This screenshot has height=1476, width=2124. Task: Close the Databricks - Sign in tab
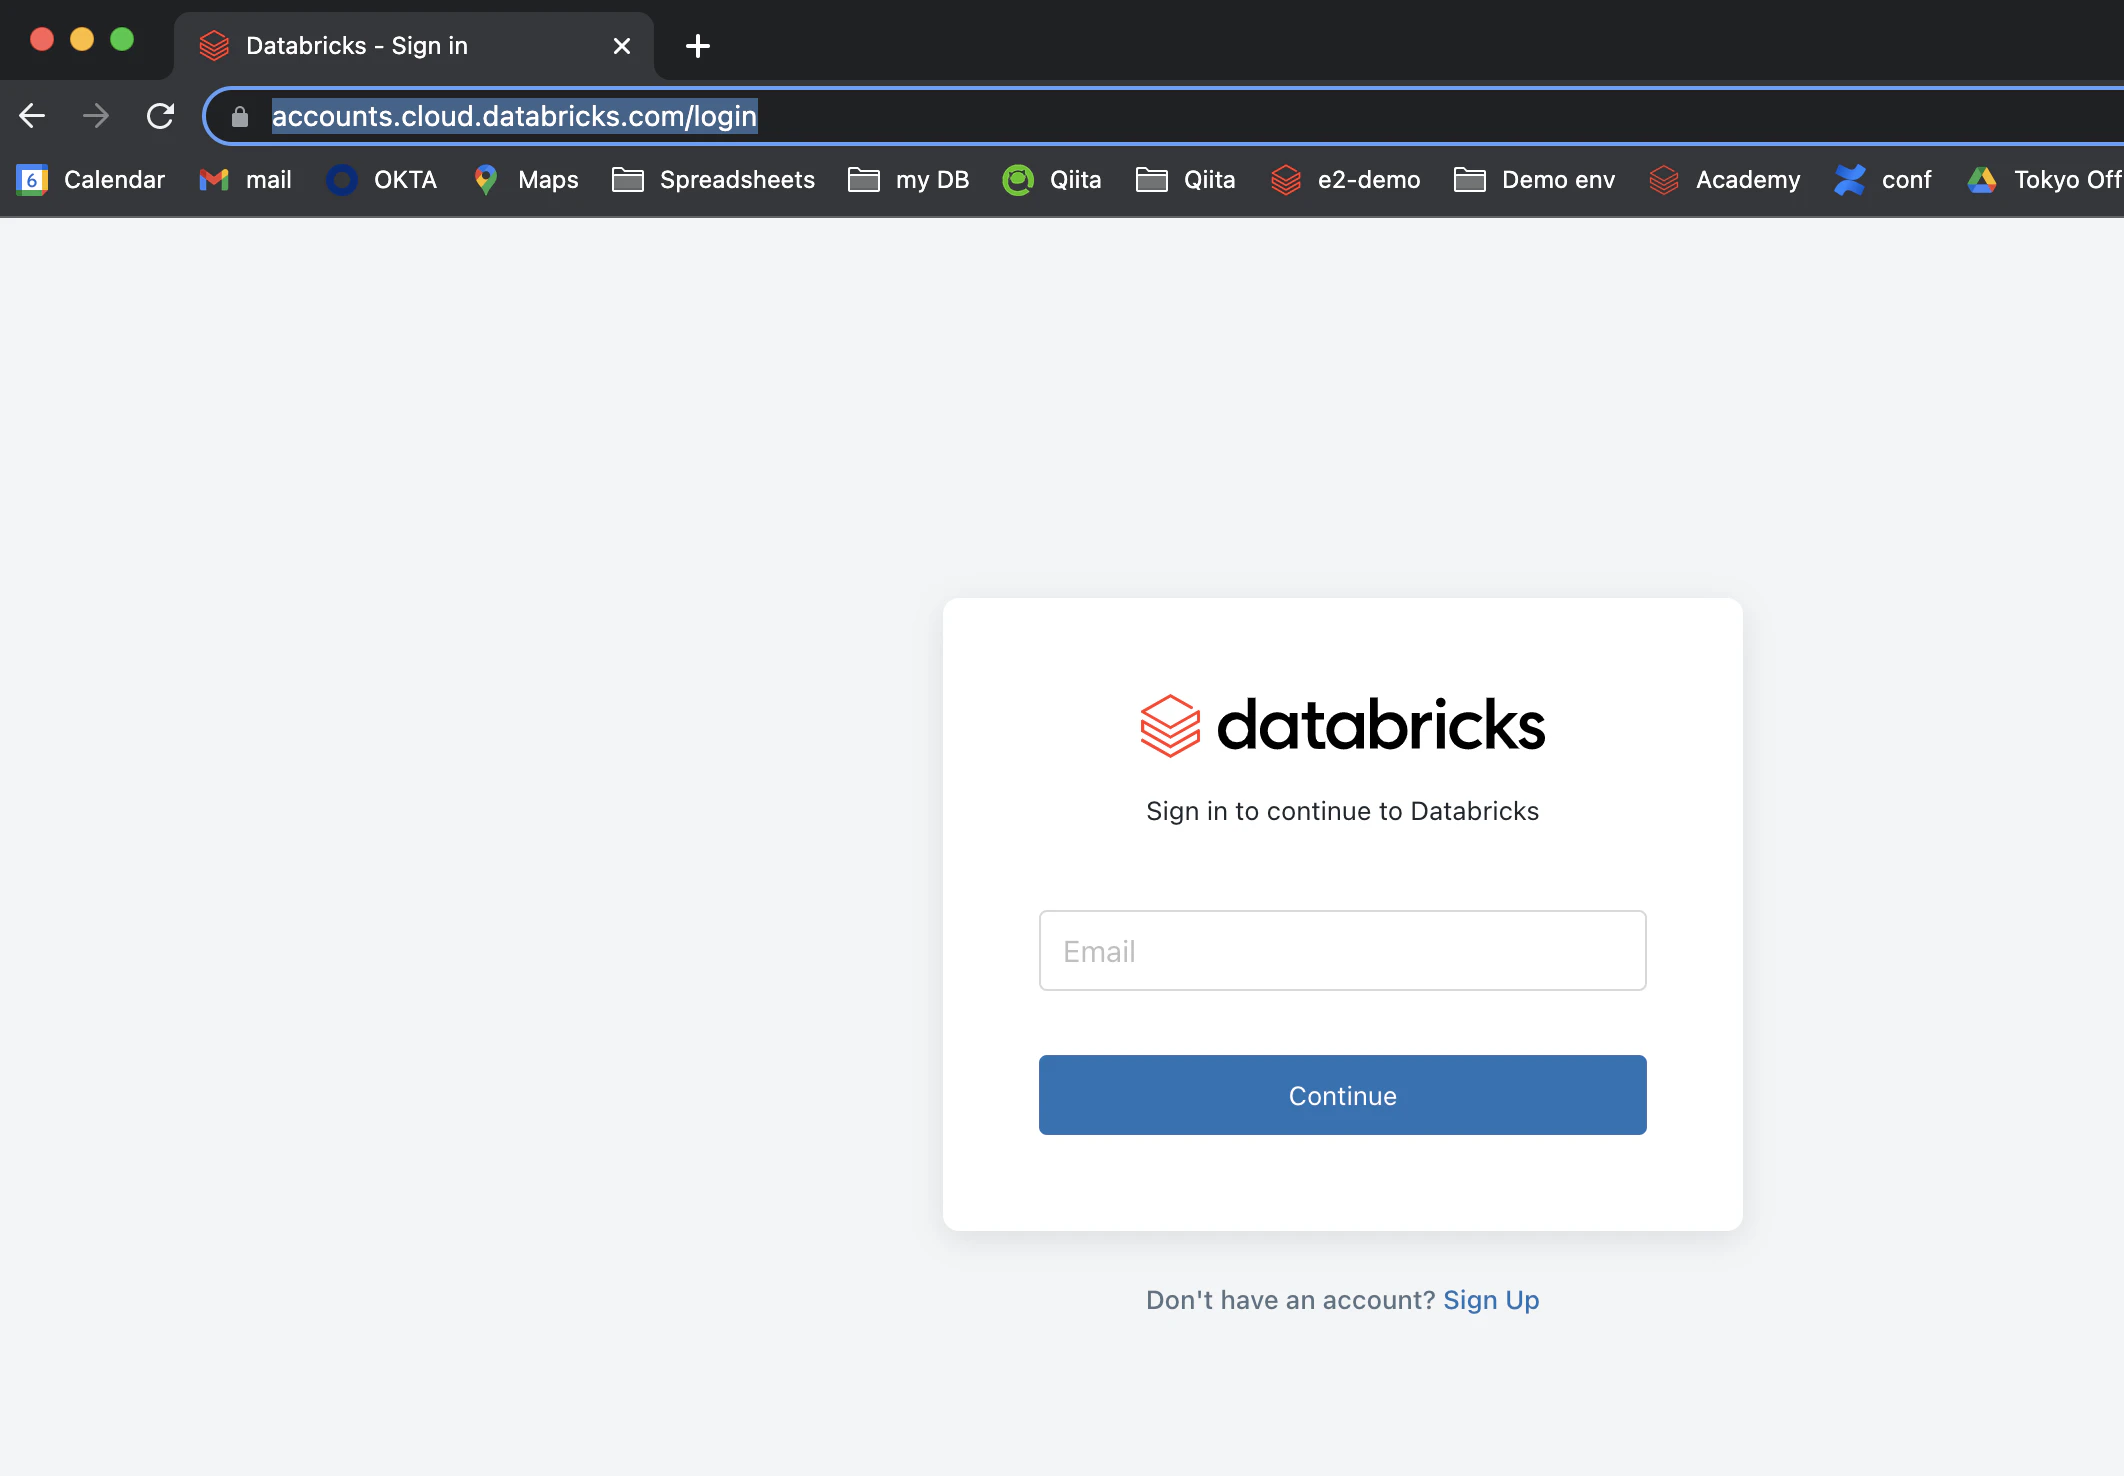[x=622, y=46]
